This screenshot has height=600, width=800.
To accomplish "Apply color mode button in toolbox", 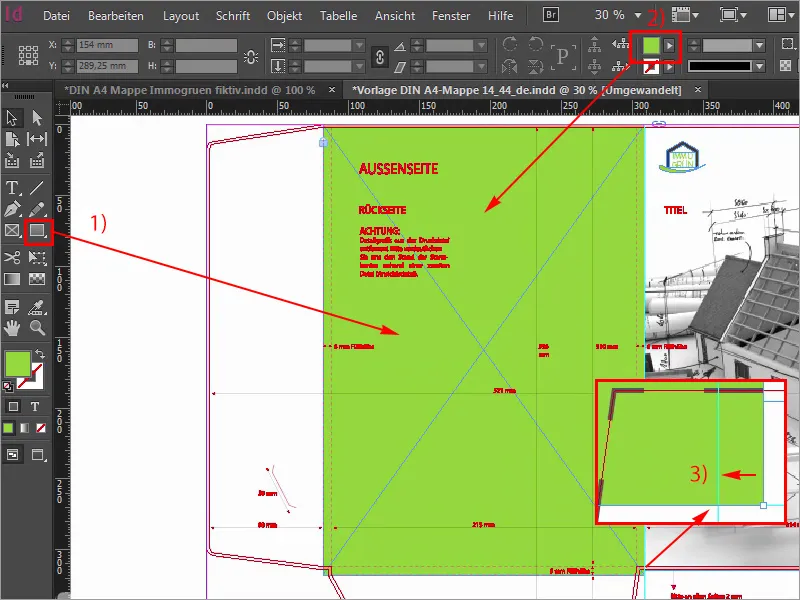I will point(8,428).
